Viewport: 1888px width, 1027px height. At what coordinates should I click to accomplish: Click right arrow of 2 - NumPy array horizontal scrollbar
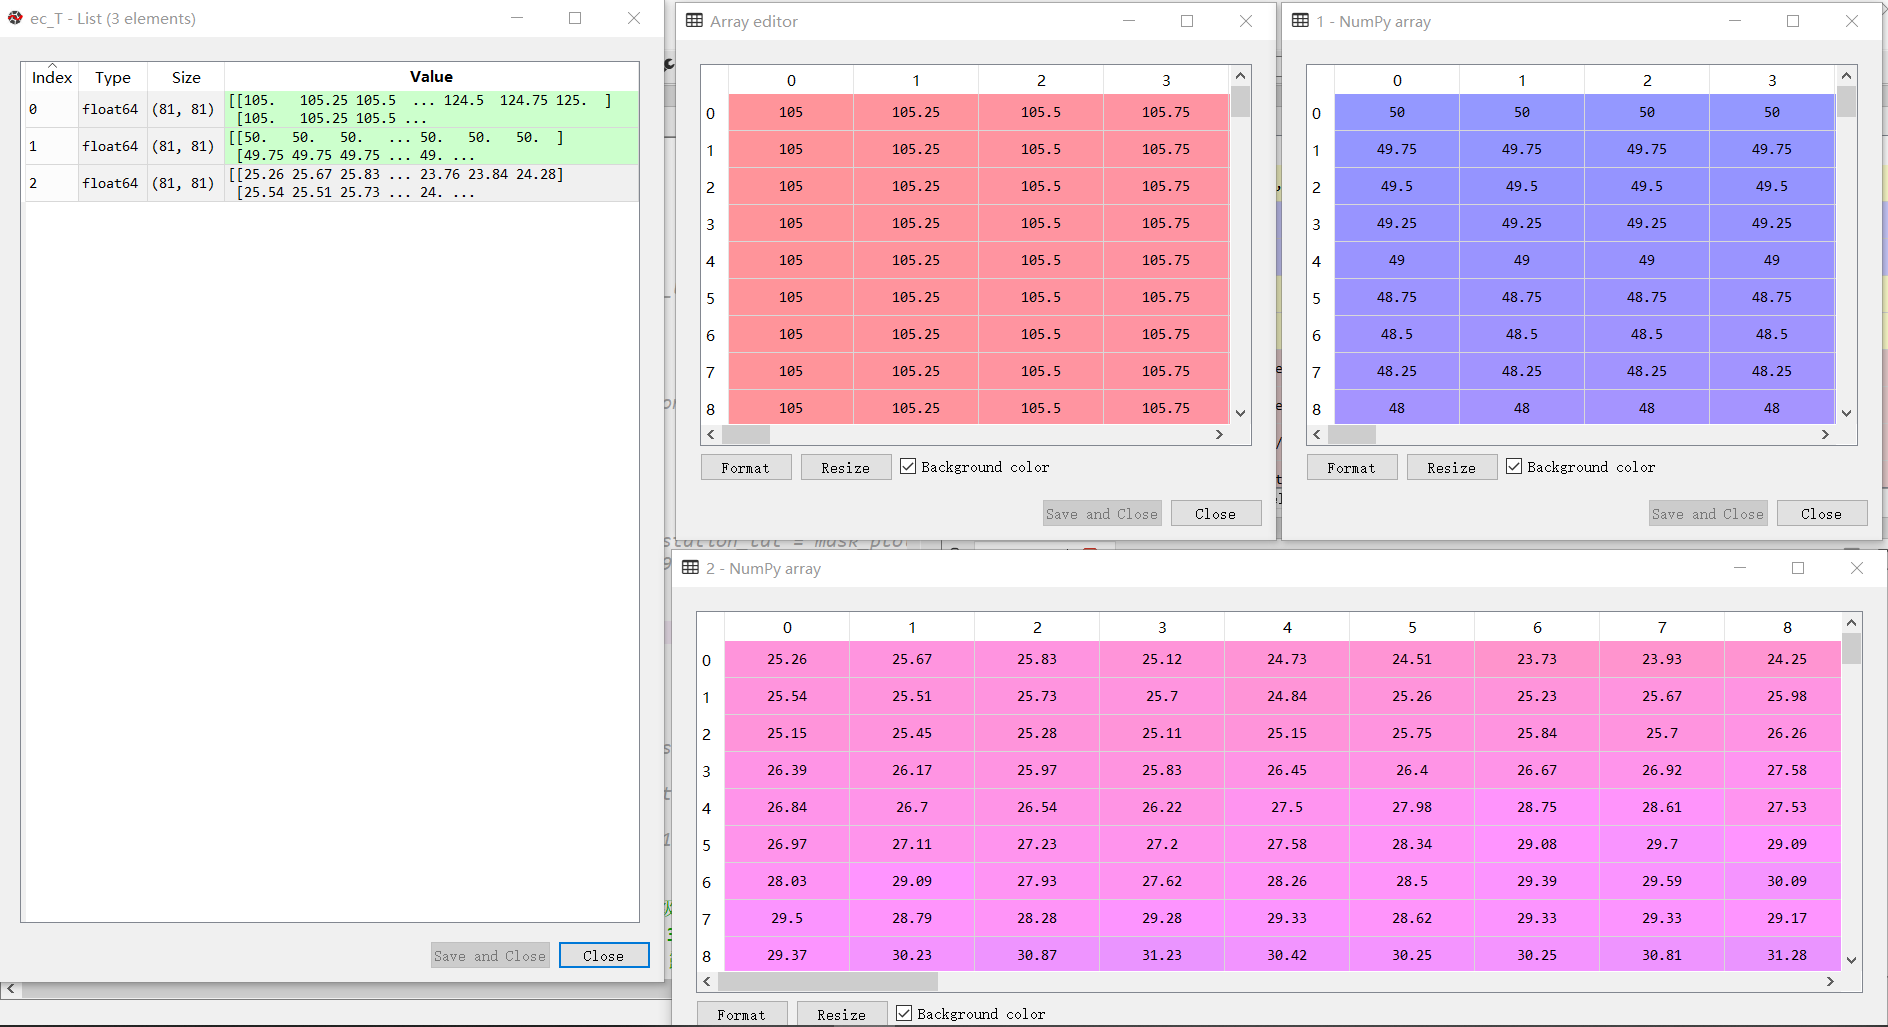click(1831, 981)
